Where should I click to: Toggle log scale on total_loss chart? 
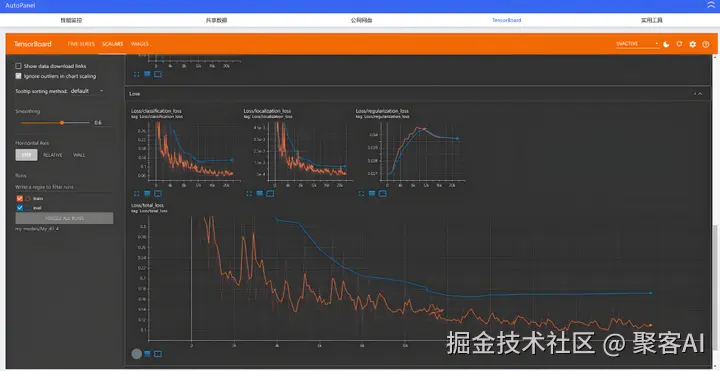coord(147,354)
